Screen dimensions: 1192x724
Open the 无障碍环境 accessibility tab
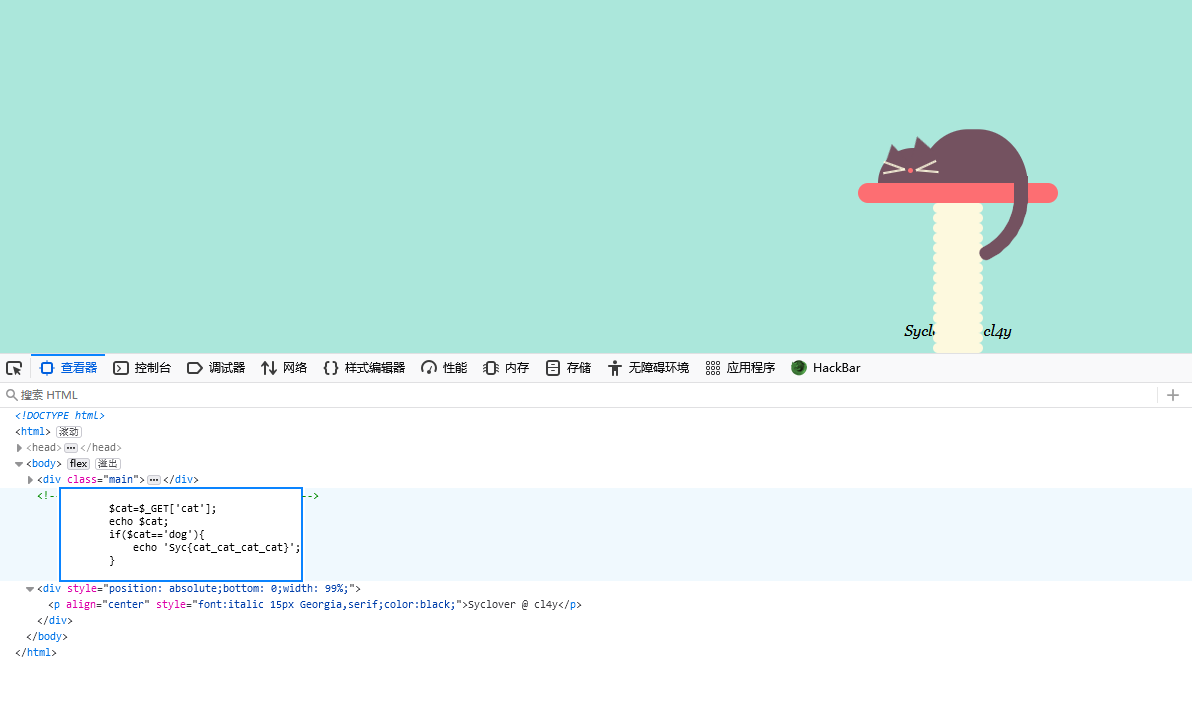click(648, 368)
